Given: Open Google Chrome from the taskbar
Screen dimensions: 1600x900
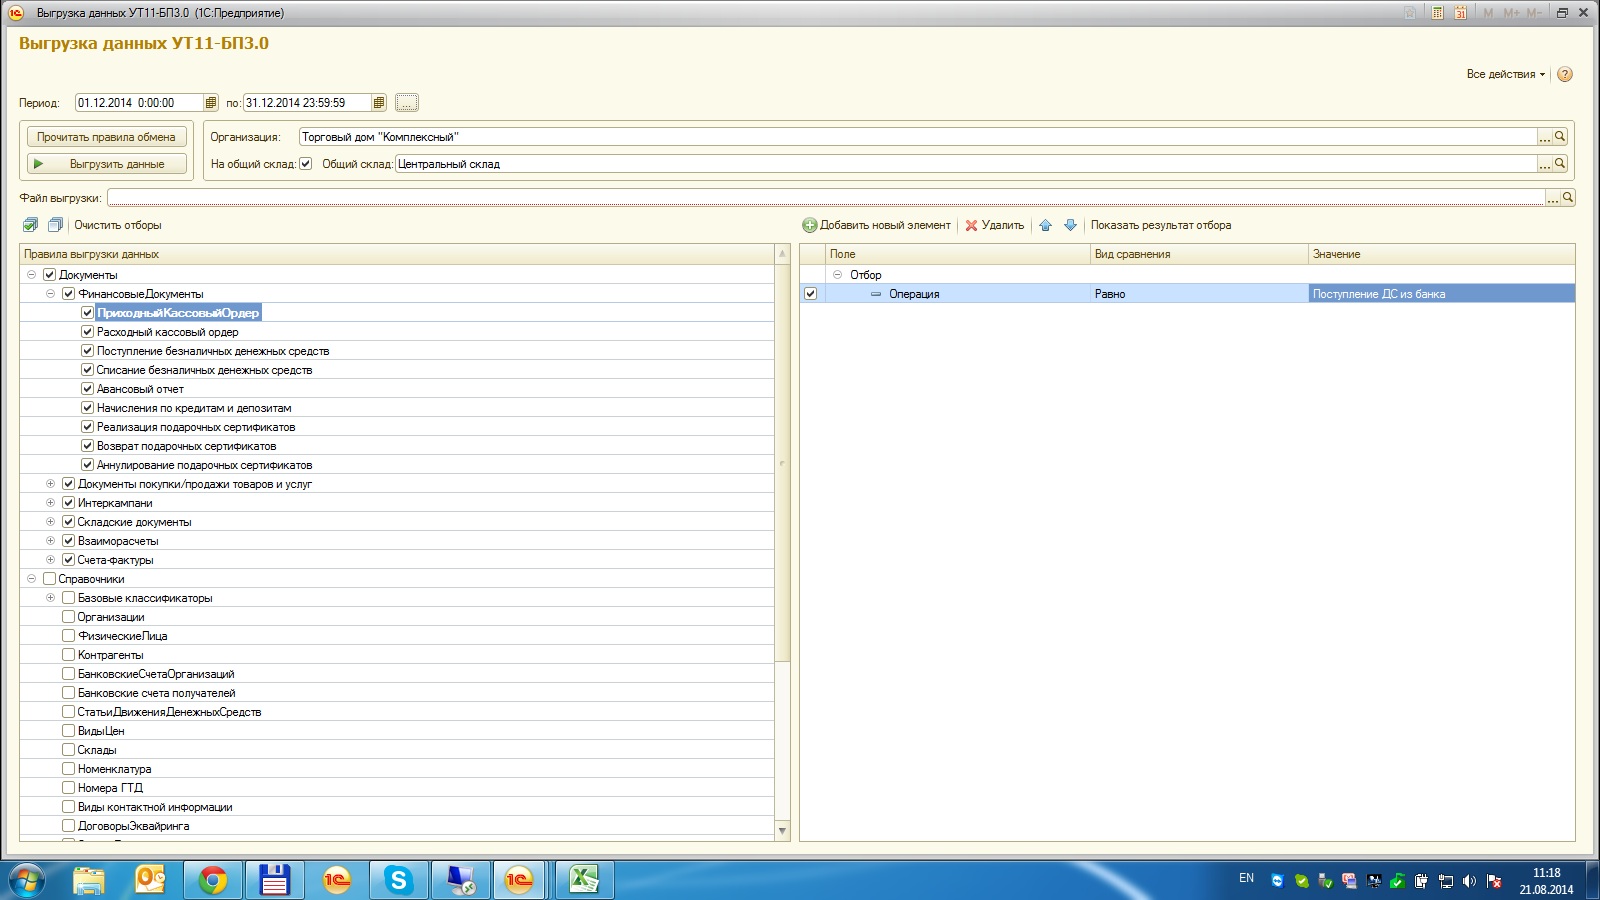Looking at the screenshot, I should [212, 880].
